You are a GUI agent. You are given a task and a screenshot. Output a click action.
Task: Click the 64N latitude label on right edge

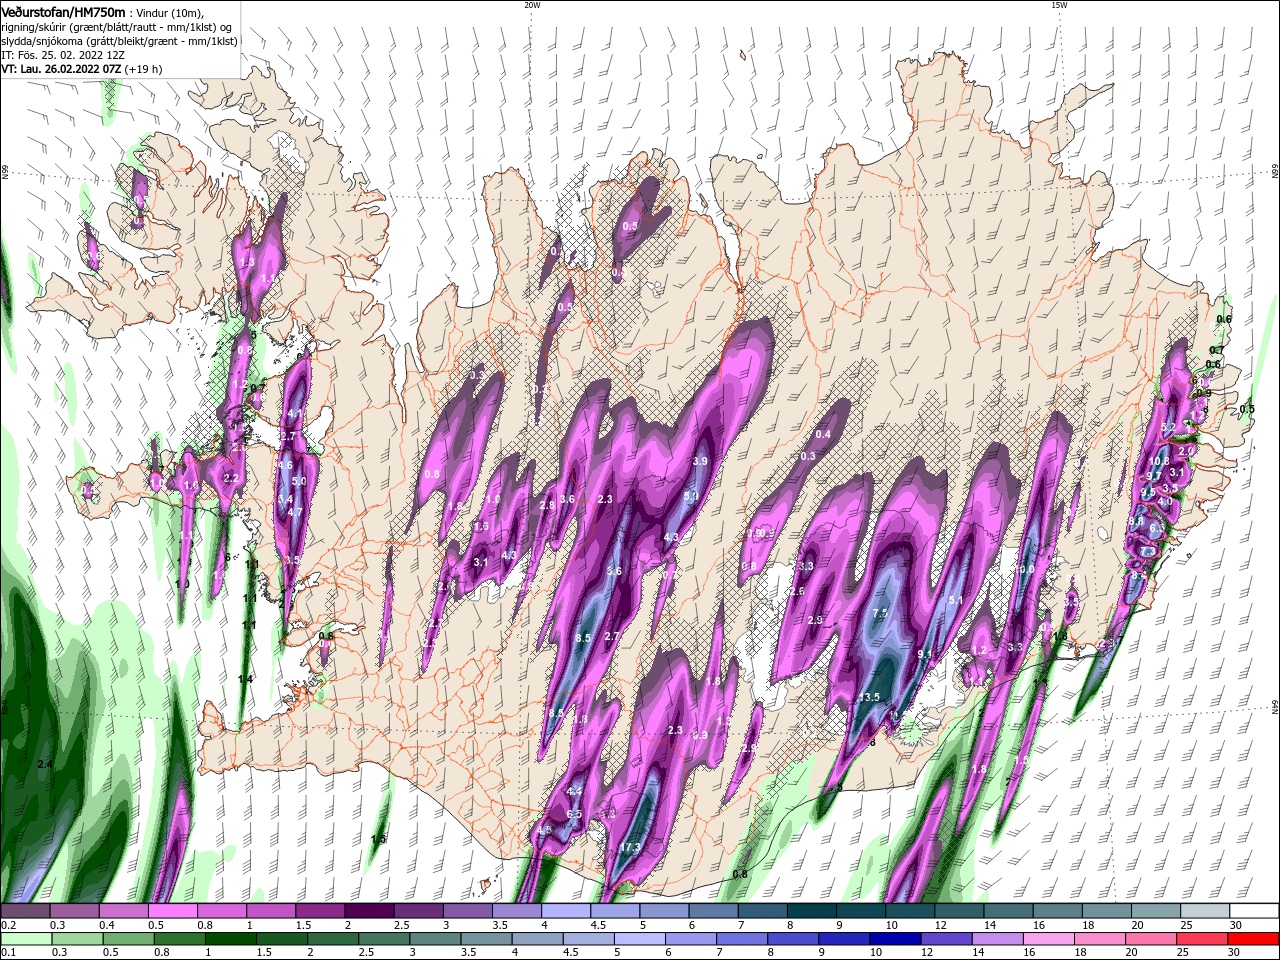pos(1275,708)
